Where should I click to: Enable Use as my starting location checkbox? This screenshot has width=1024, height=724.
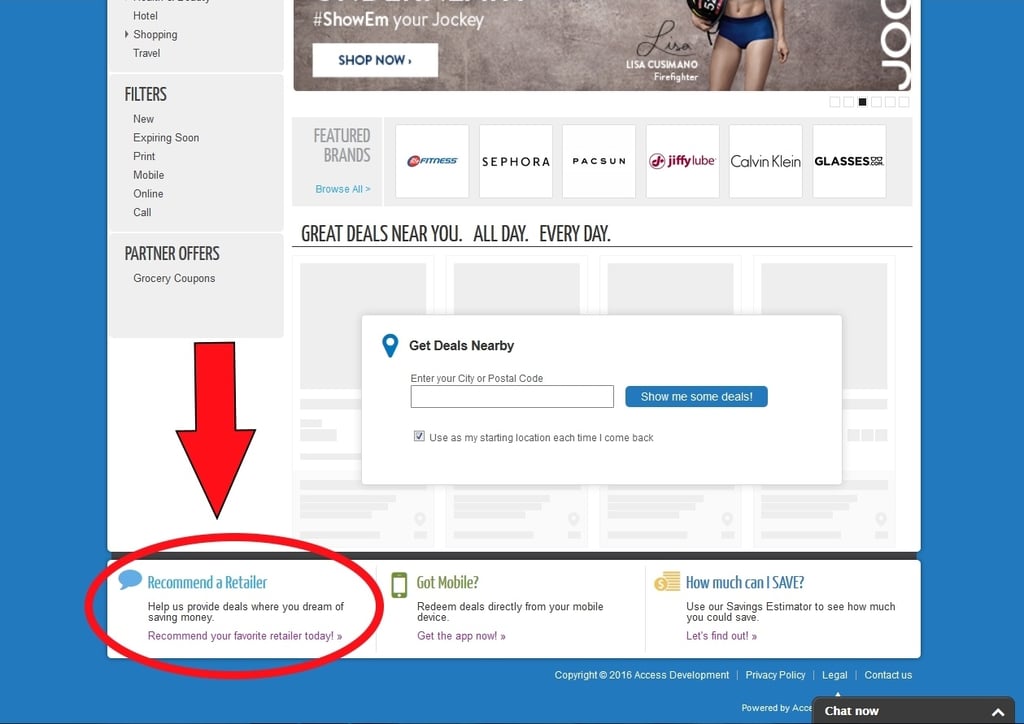[x=419, y=434]
